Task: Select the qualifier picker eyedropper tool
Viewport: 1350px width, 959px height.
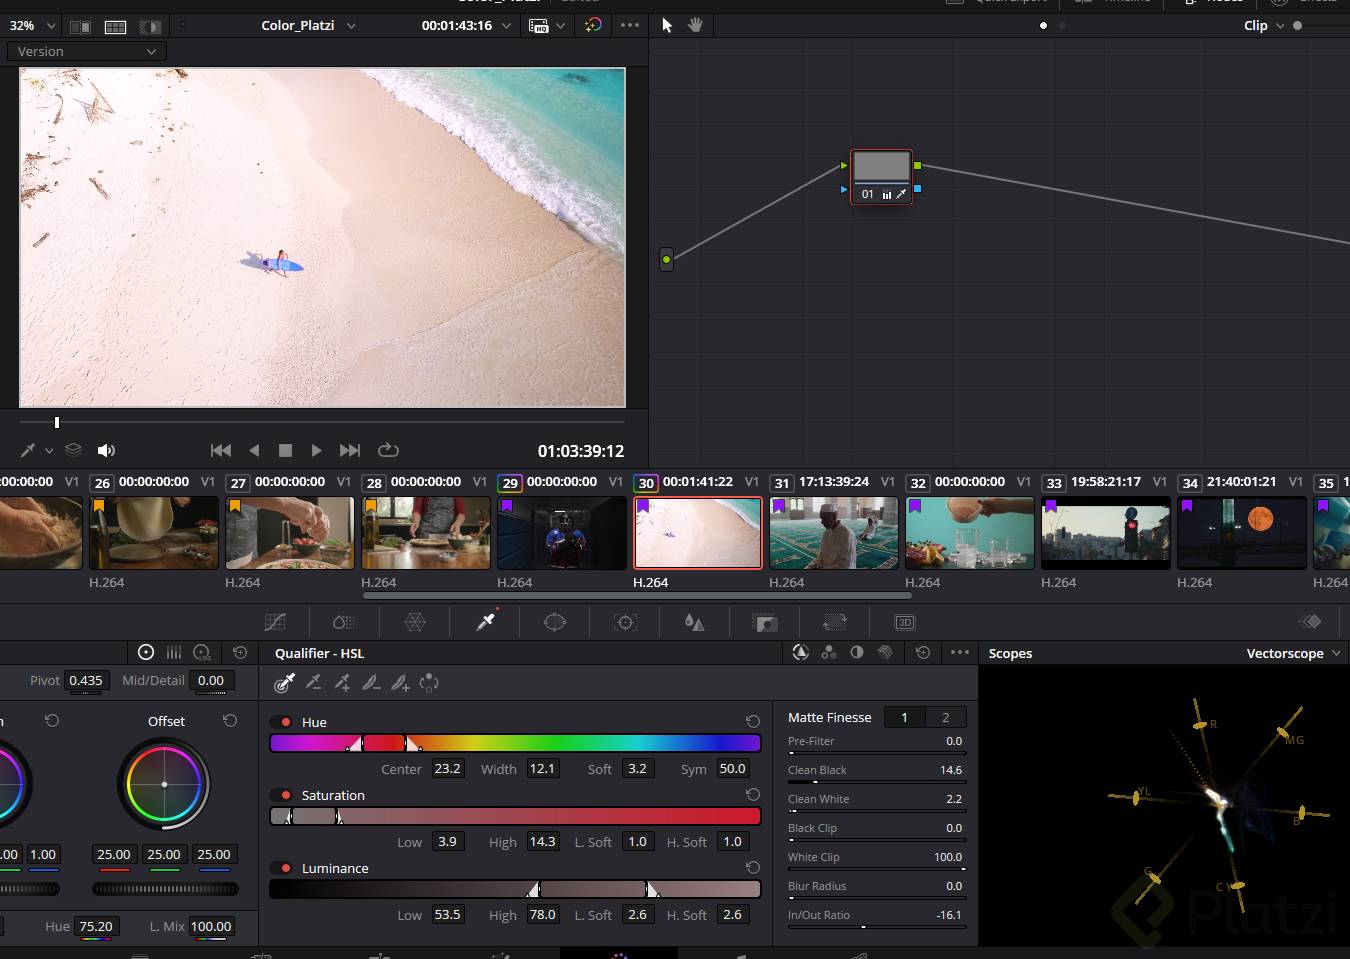Action: tap(285, 683)
